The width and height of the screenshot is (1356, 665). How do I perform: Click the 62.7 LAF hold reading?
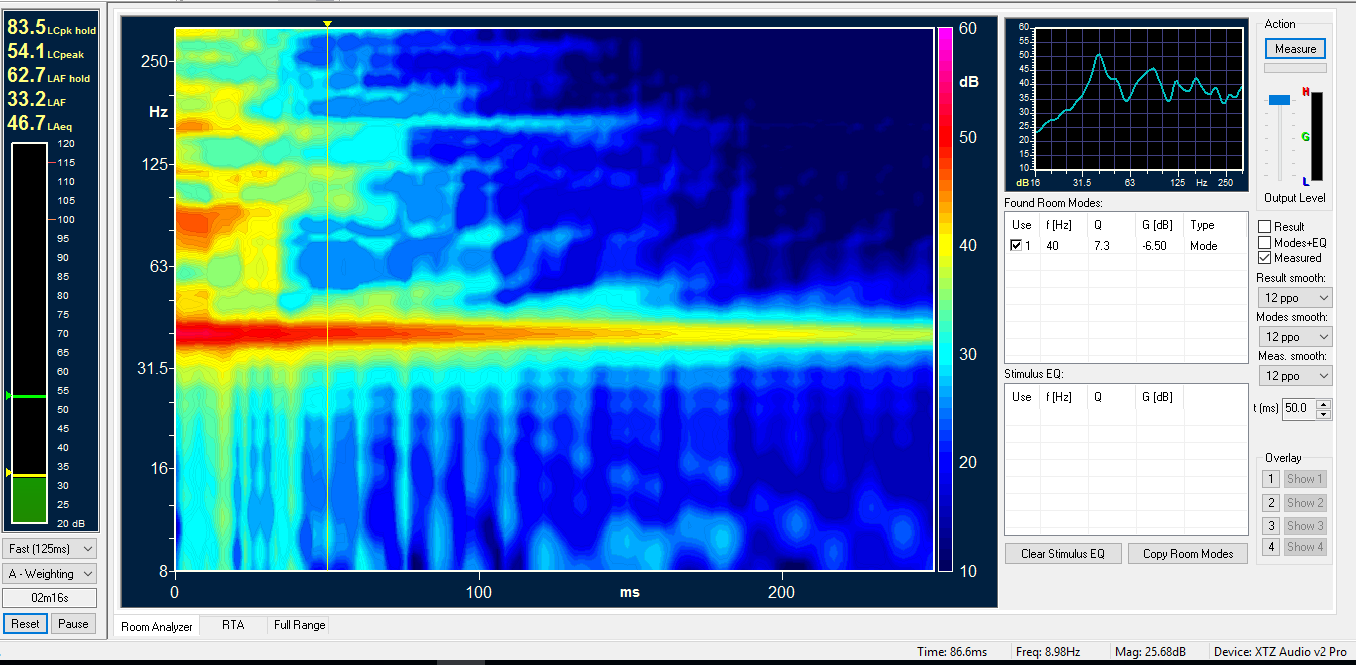click(x=49, y=76)
